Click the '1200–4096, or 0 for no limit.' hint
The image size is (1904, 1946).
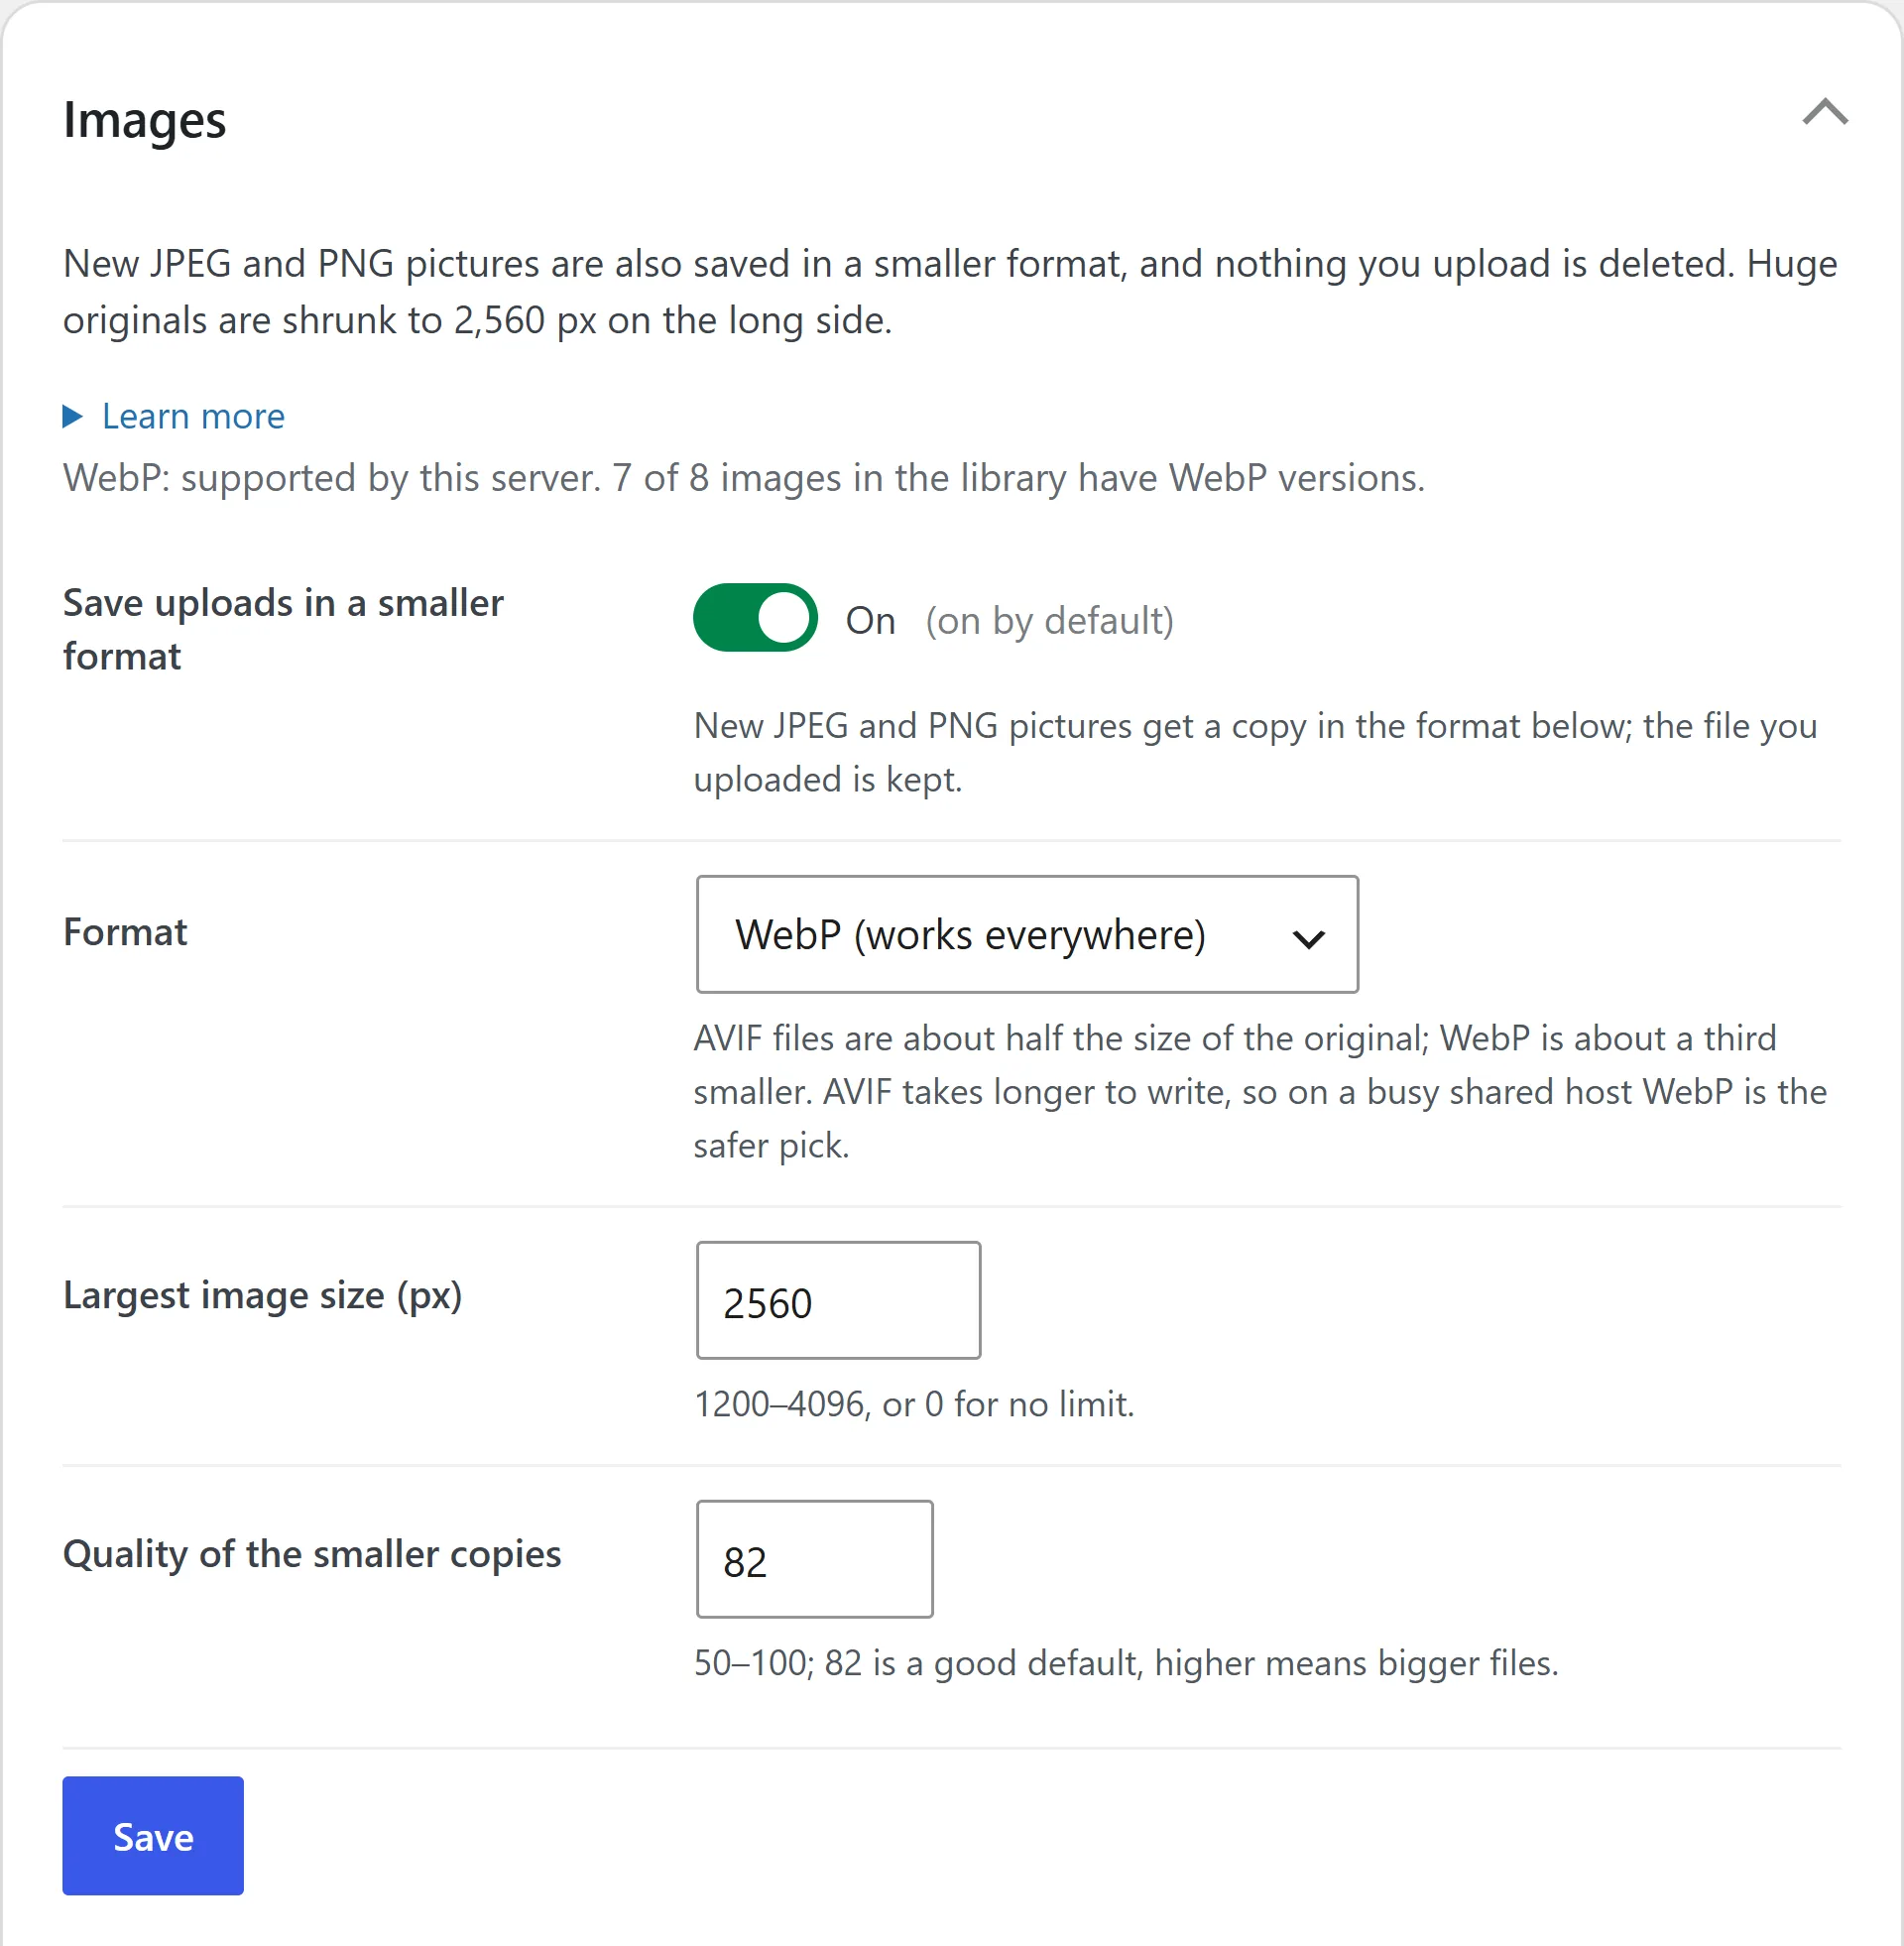pos(914,1404)
